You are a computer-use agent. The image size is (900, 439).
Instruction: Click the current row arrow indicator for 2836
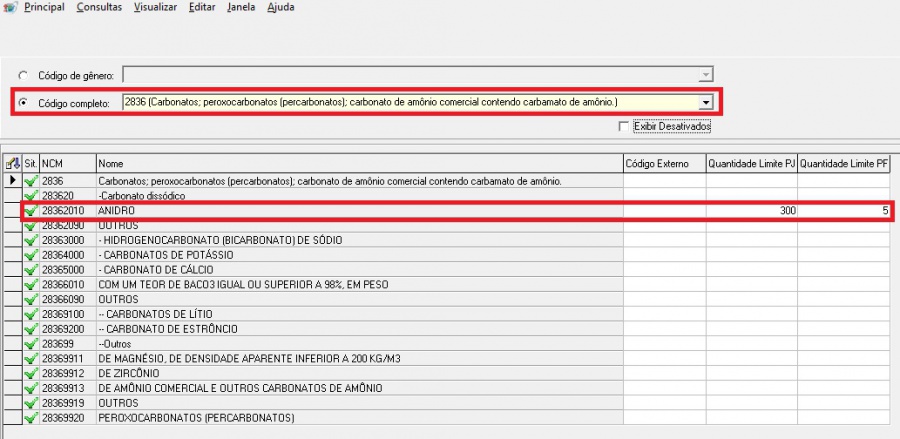13,180
